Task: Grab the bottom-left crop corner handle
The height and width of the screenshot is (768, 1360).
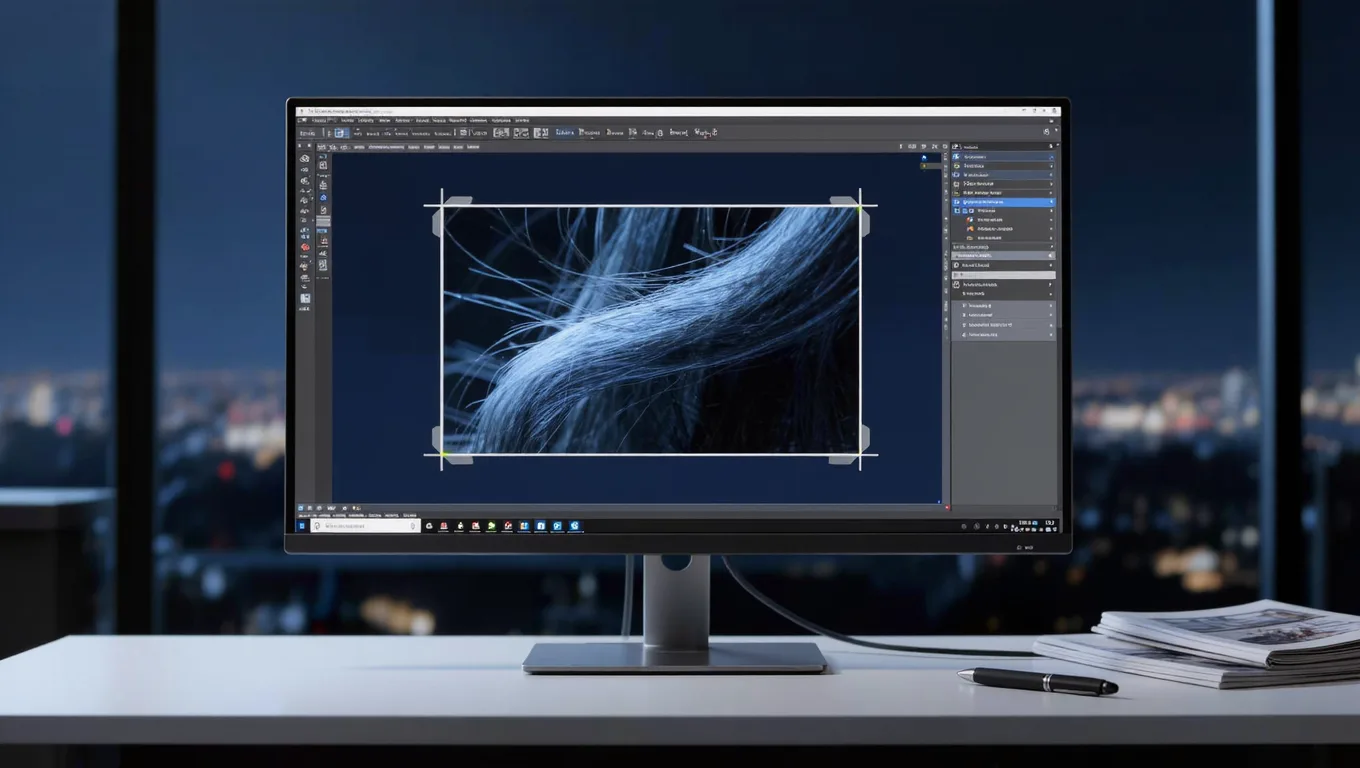Action: tap(442, 454)
